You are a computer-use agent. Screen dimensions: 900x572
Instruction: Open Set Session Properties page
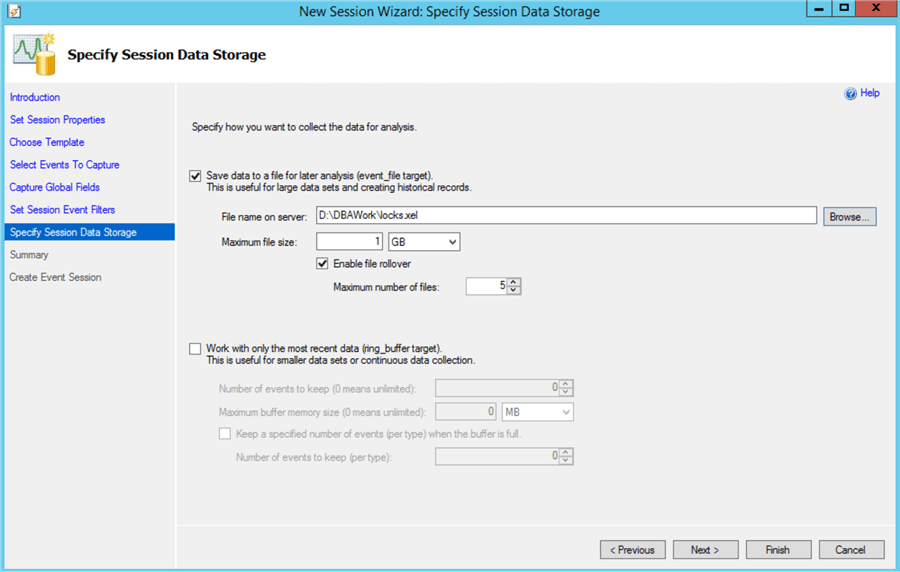(57, 120)
